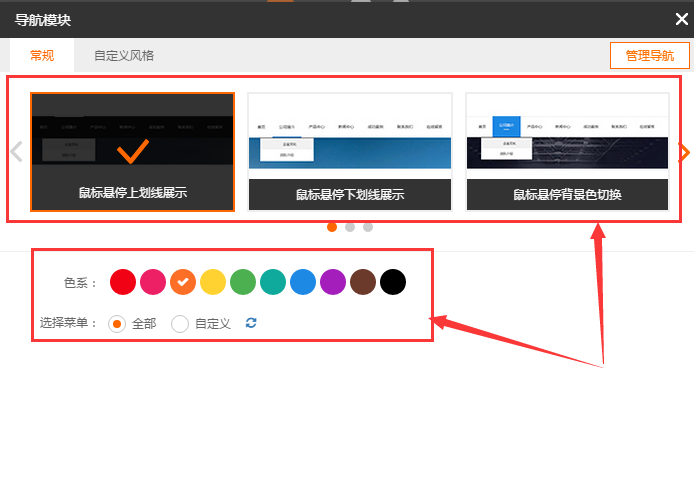Screen dimensions: 694x499
Task: Select the 鼠标悬停上划线展示 style thumbnail
Action: pyautogui.click(x=133, y=152)
